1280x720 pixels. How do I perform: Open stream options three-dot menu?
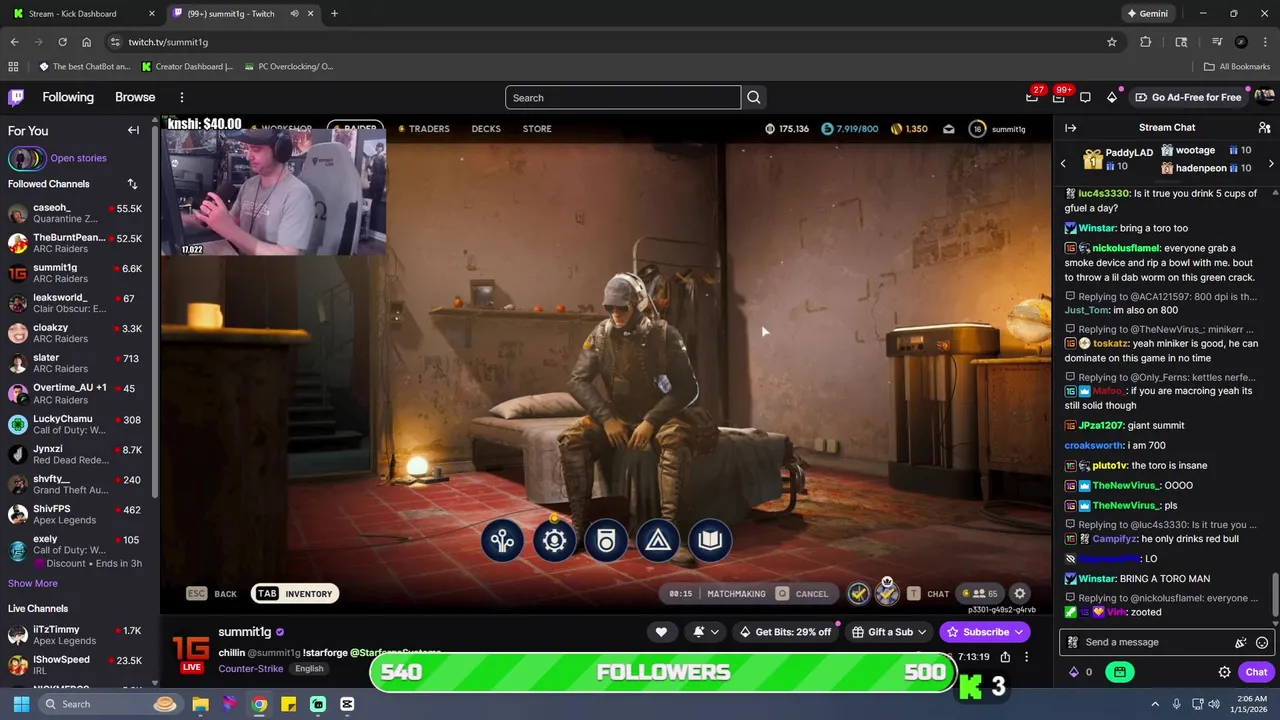[1026, 657]
